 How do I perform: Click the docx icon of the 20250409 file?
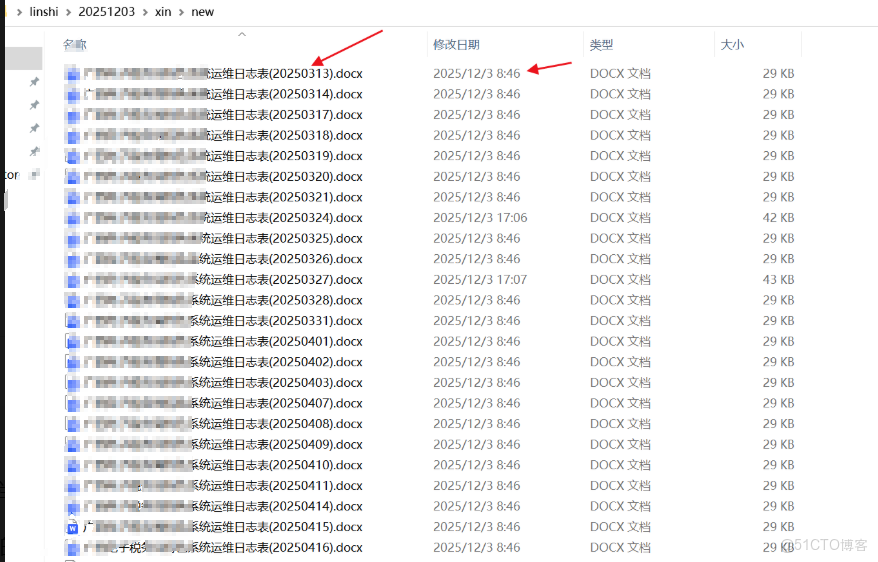pyautogui.click(x=72, y=445)
